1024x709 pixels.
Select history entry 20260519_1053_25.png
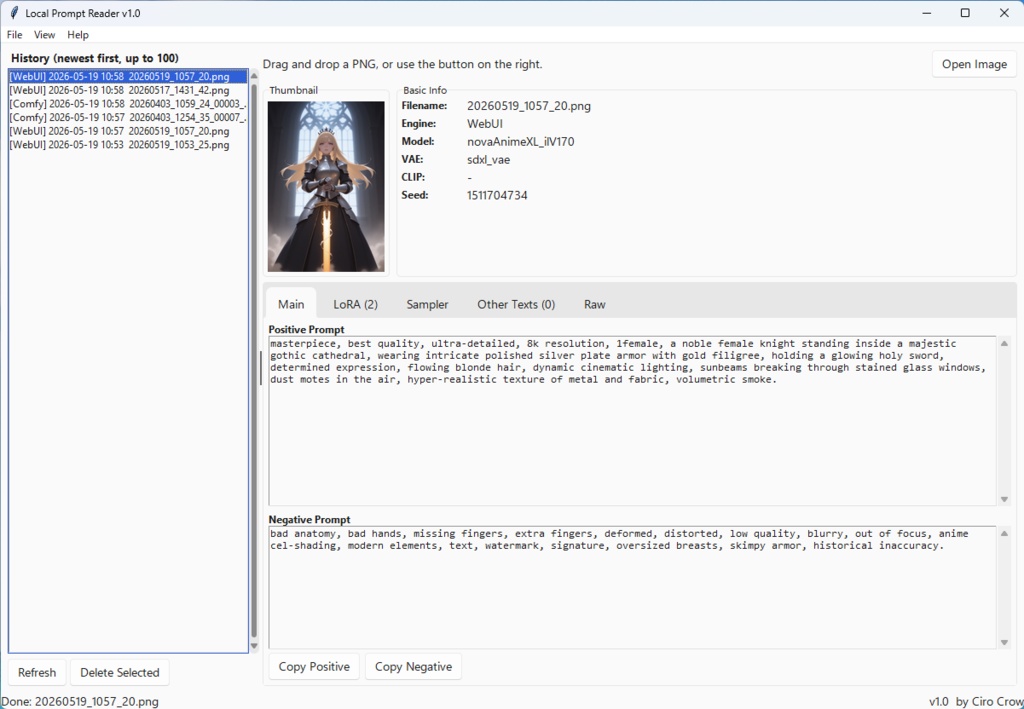(128, 145)
